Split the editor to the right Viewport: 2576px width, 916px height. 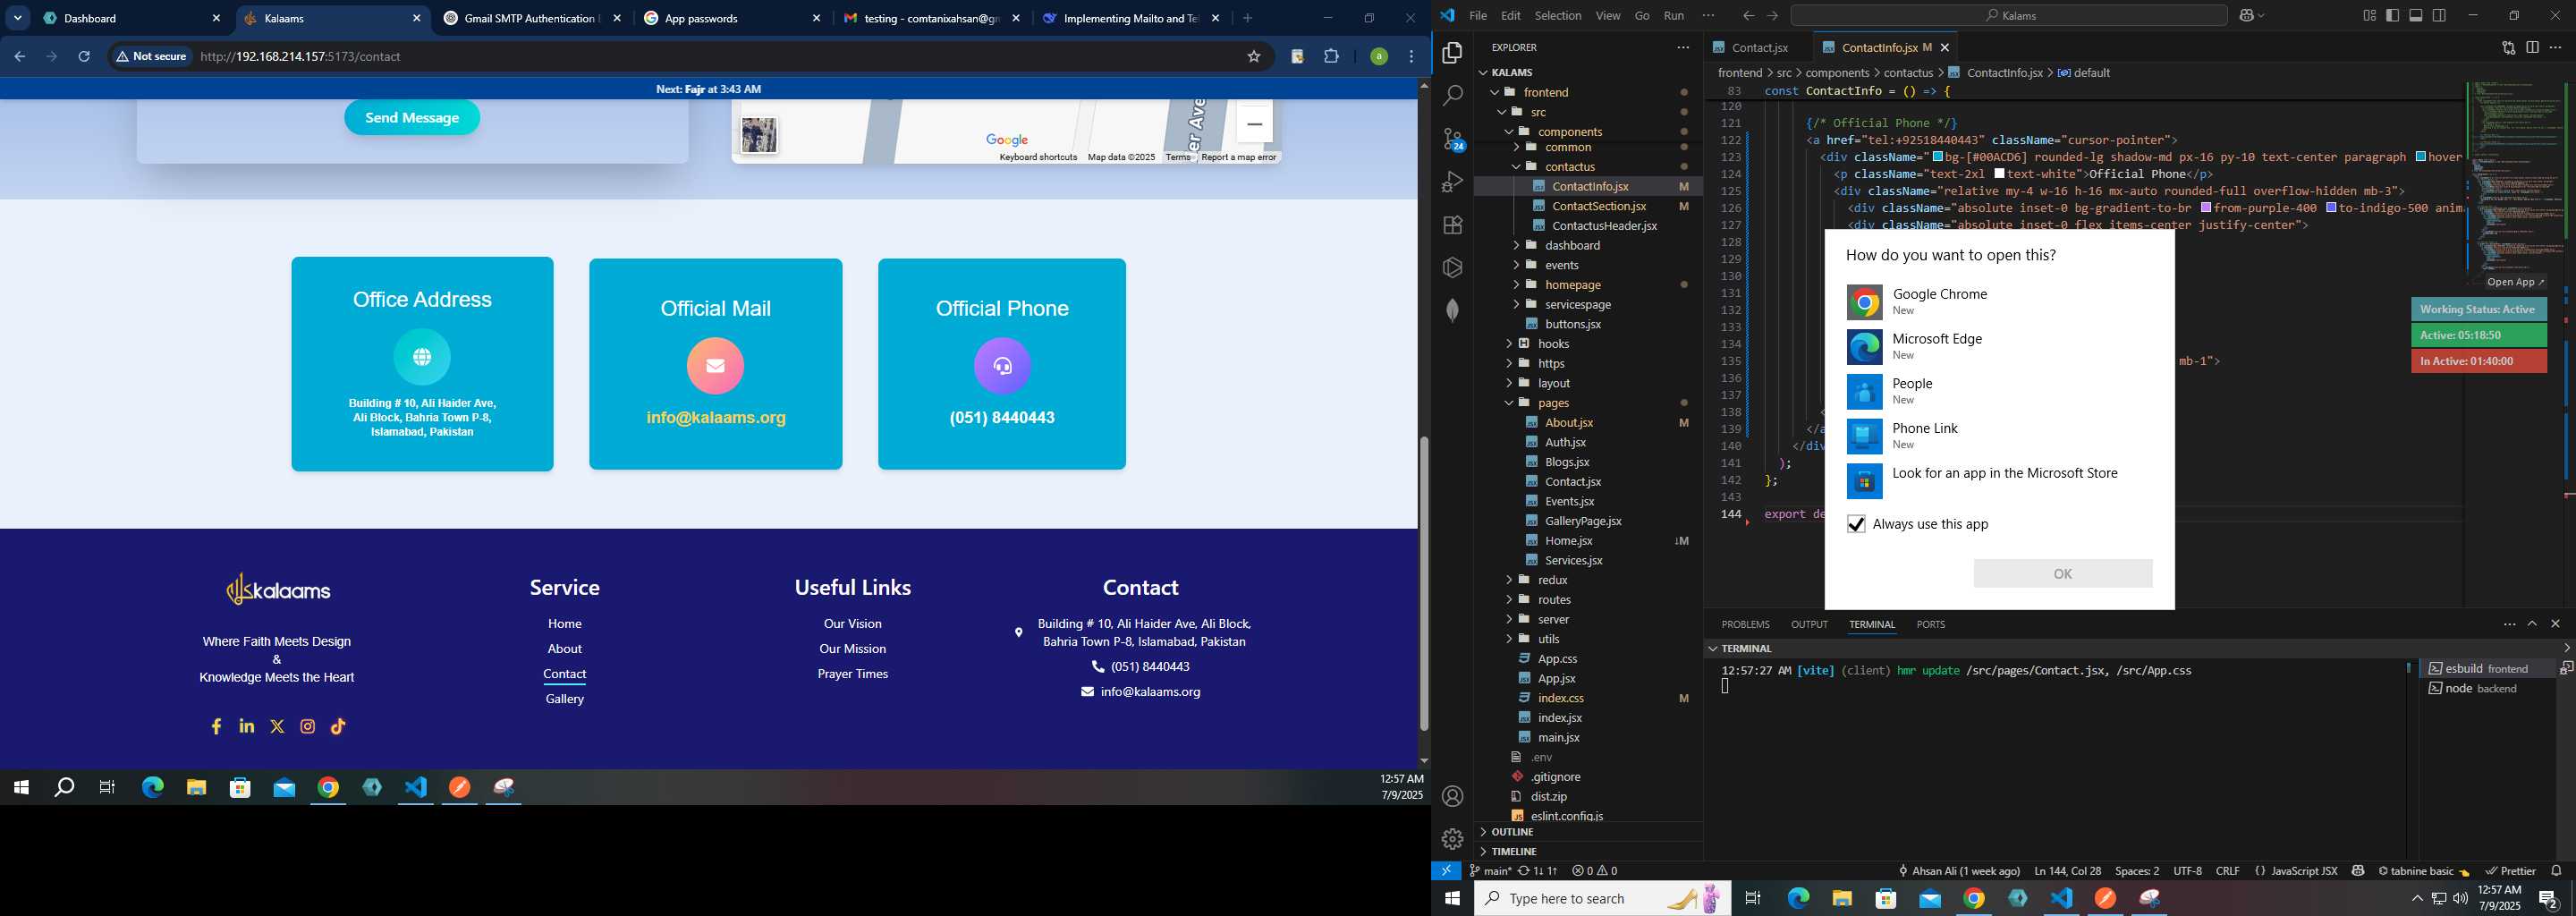click(x=2532, y=47)
